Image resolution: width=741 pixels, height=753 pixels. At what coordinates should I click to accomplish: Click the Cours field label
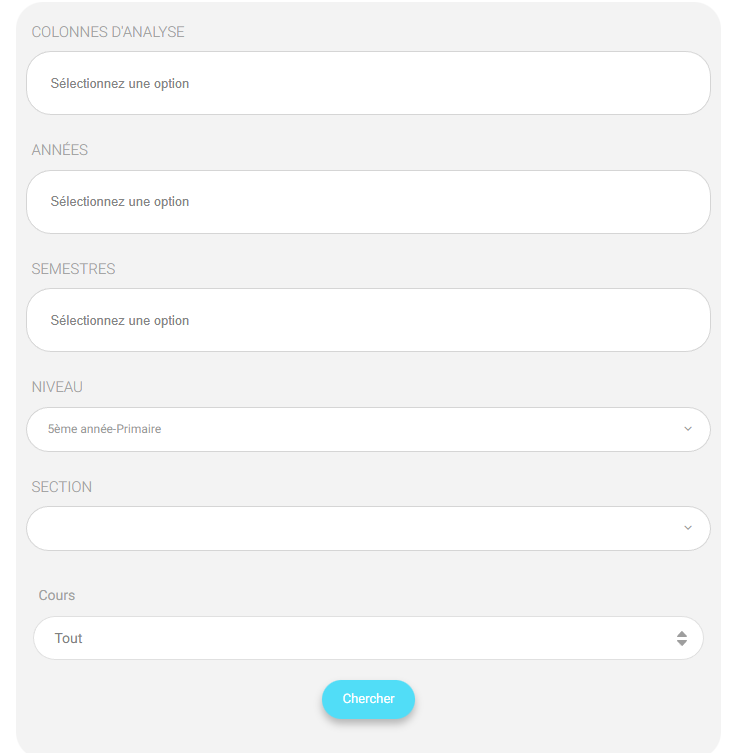point(57,595)
